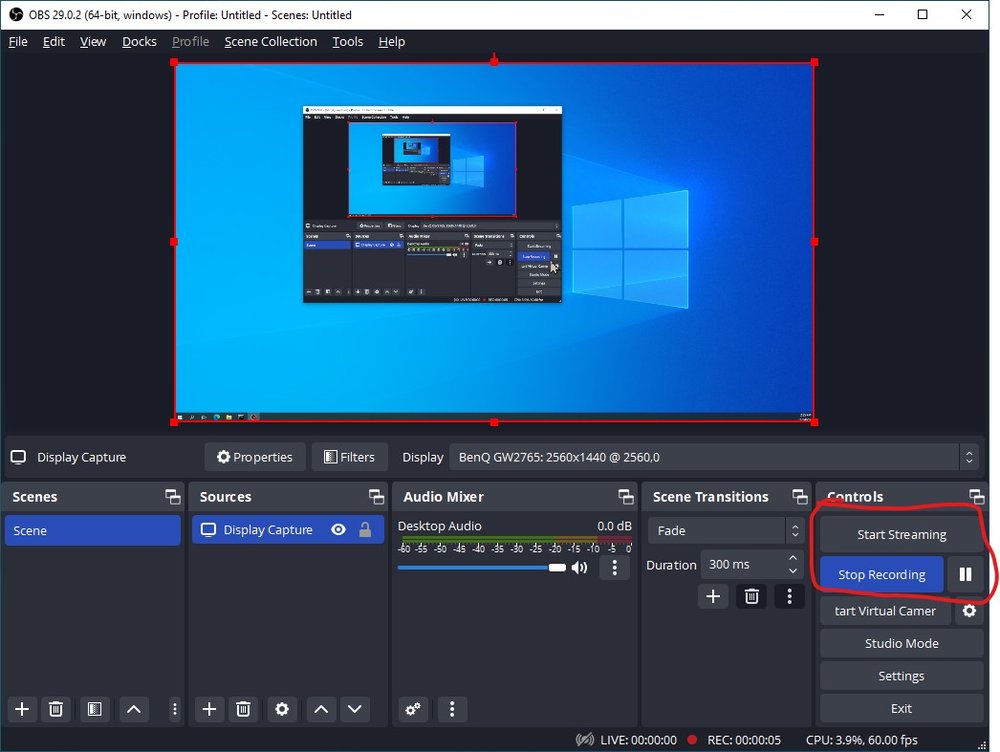Open the Help menu
The image size is (1000, 752).
(392, 41)
